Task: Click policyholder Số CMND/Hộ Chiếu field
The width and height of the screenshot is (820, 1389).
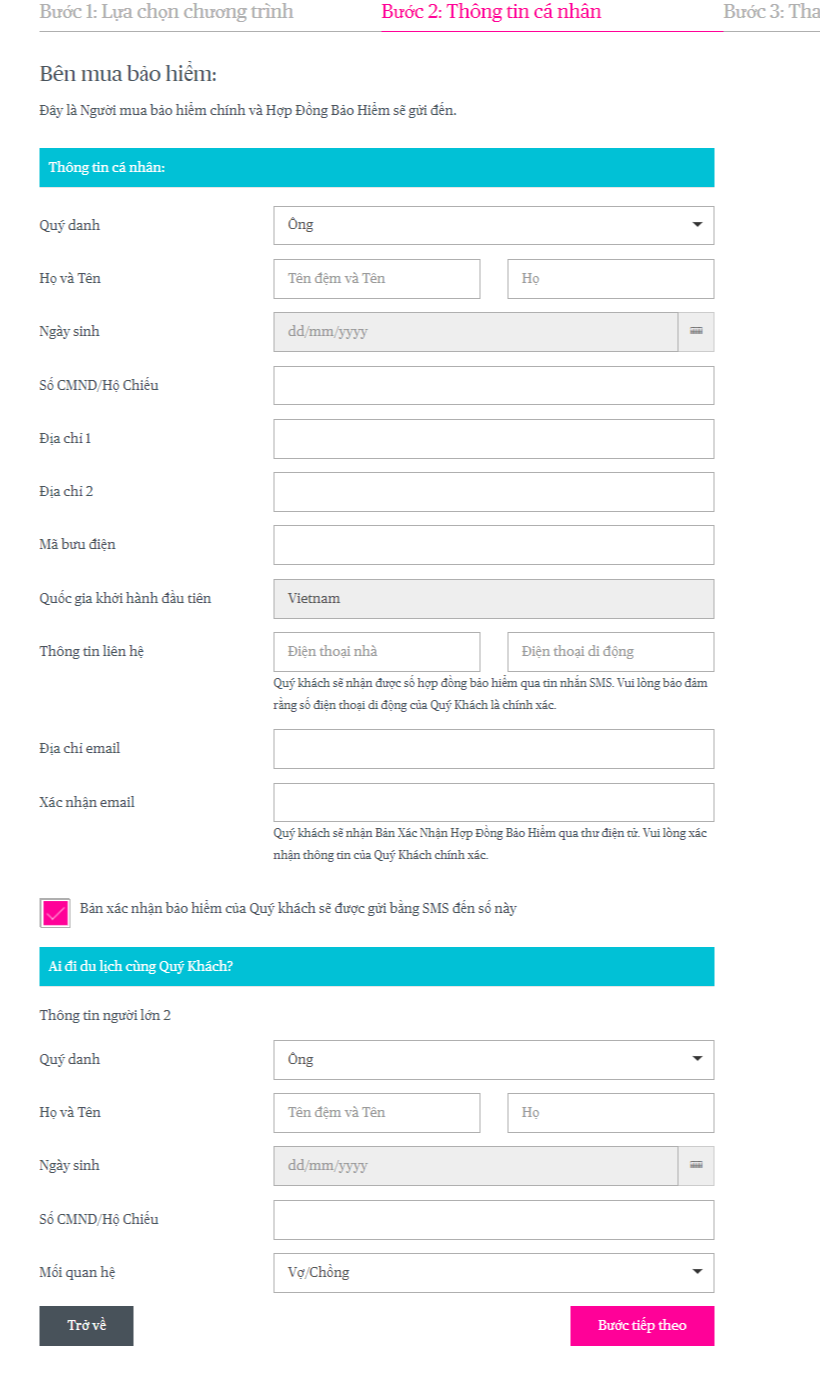Action: coord(494,385)
